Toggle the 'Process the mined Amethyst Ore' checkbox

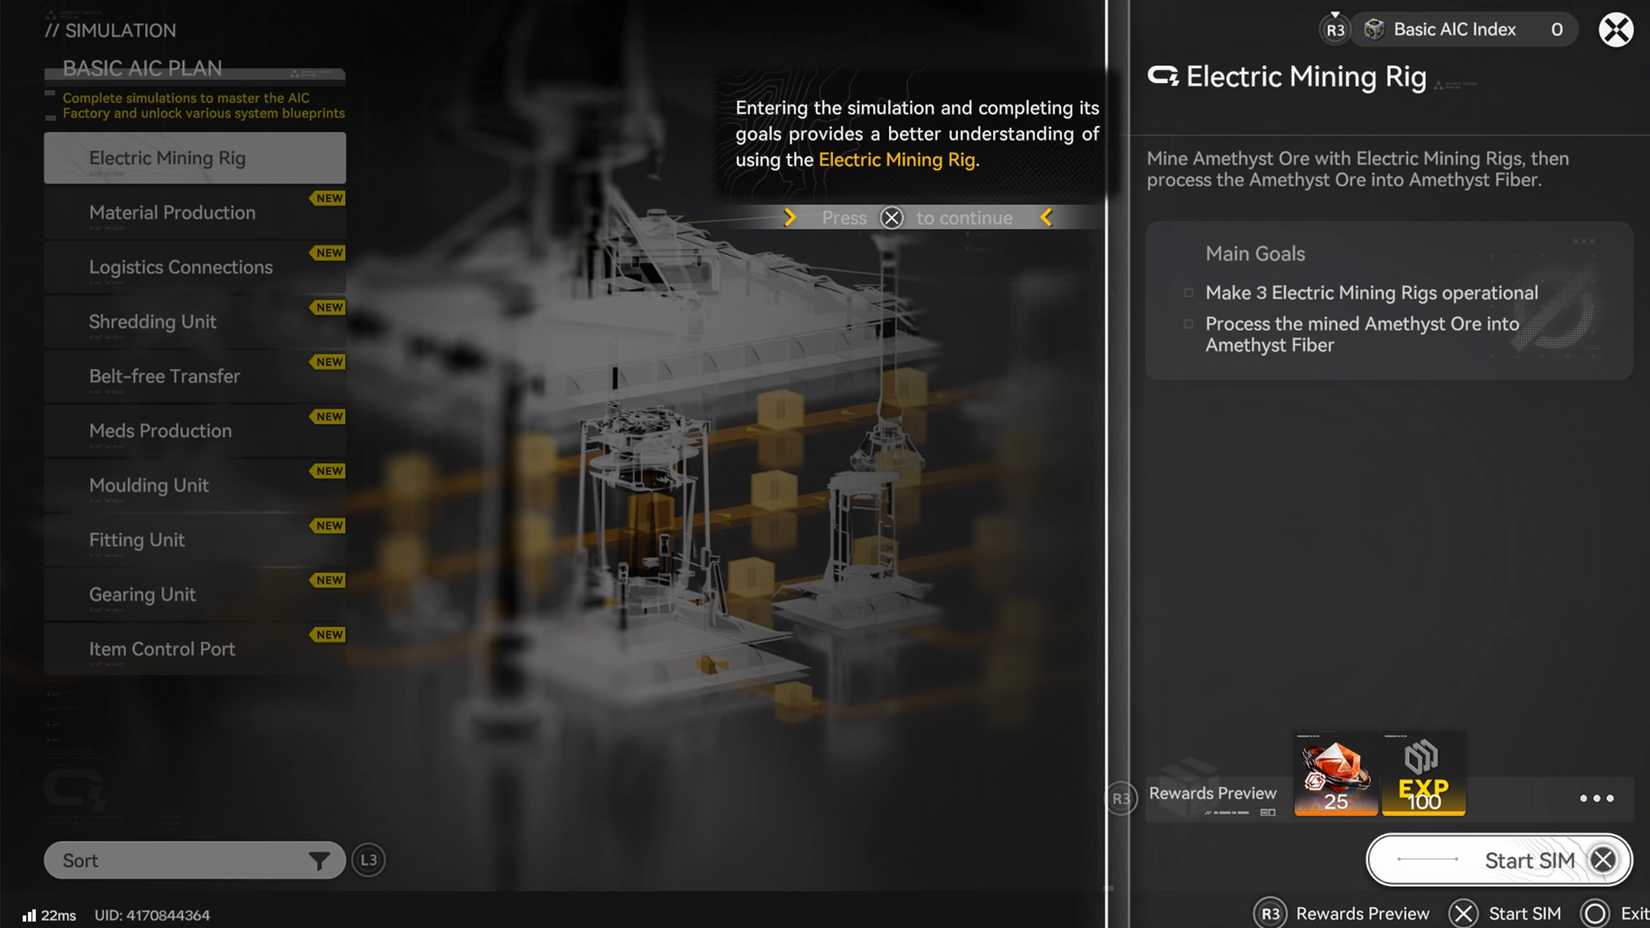tap(1188, 324)
